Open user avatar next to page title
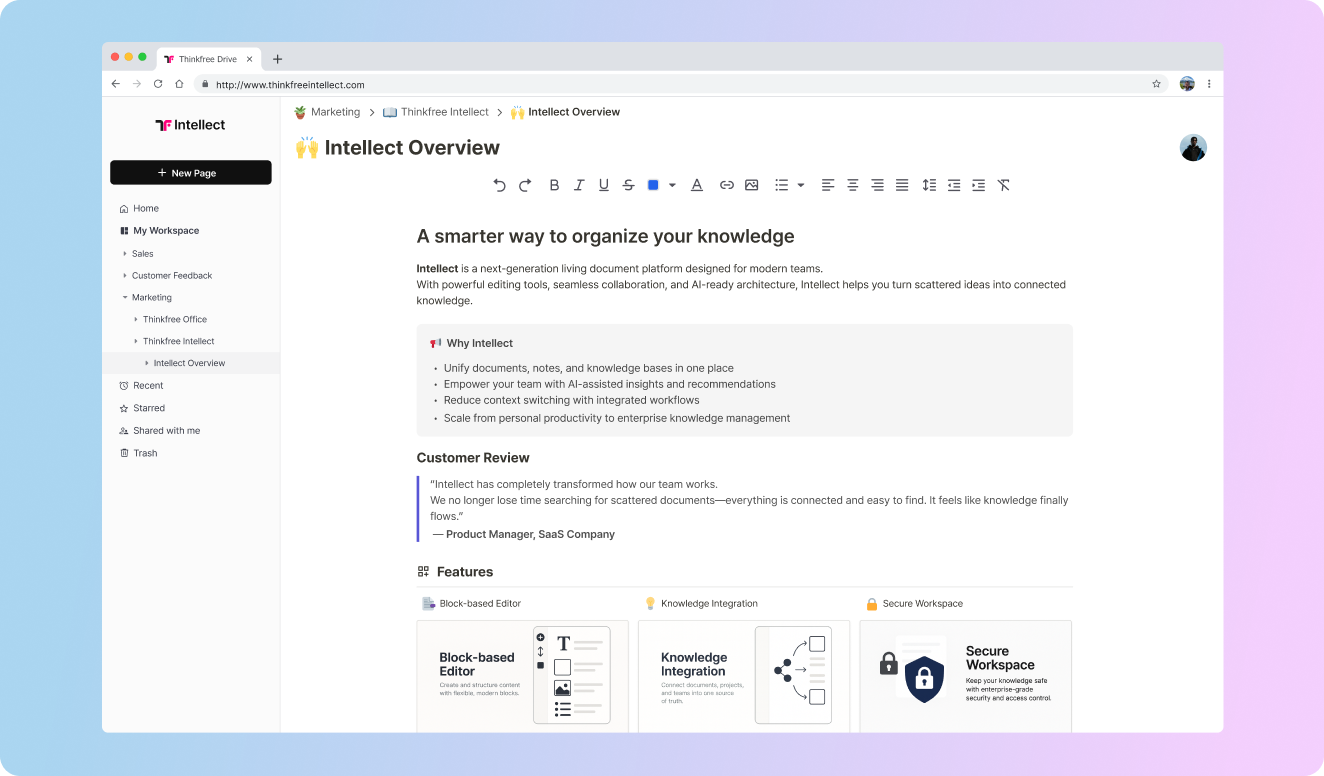Viewport: 1324px width, 776px height. pos(1193,148)
